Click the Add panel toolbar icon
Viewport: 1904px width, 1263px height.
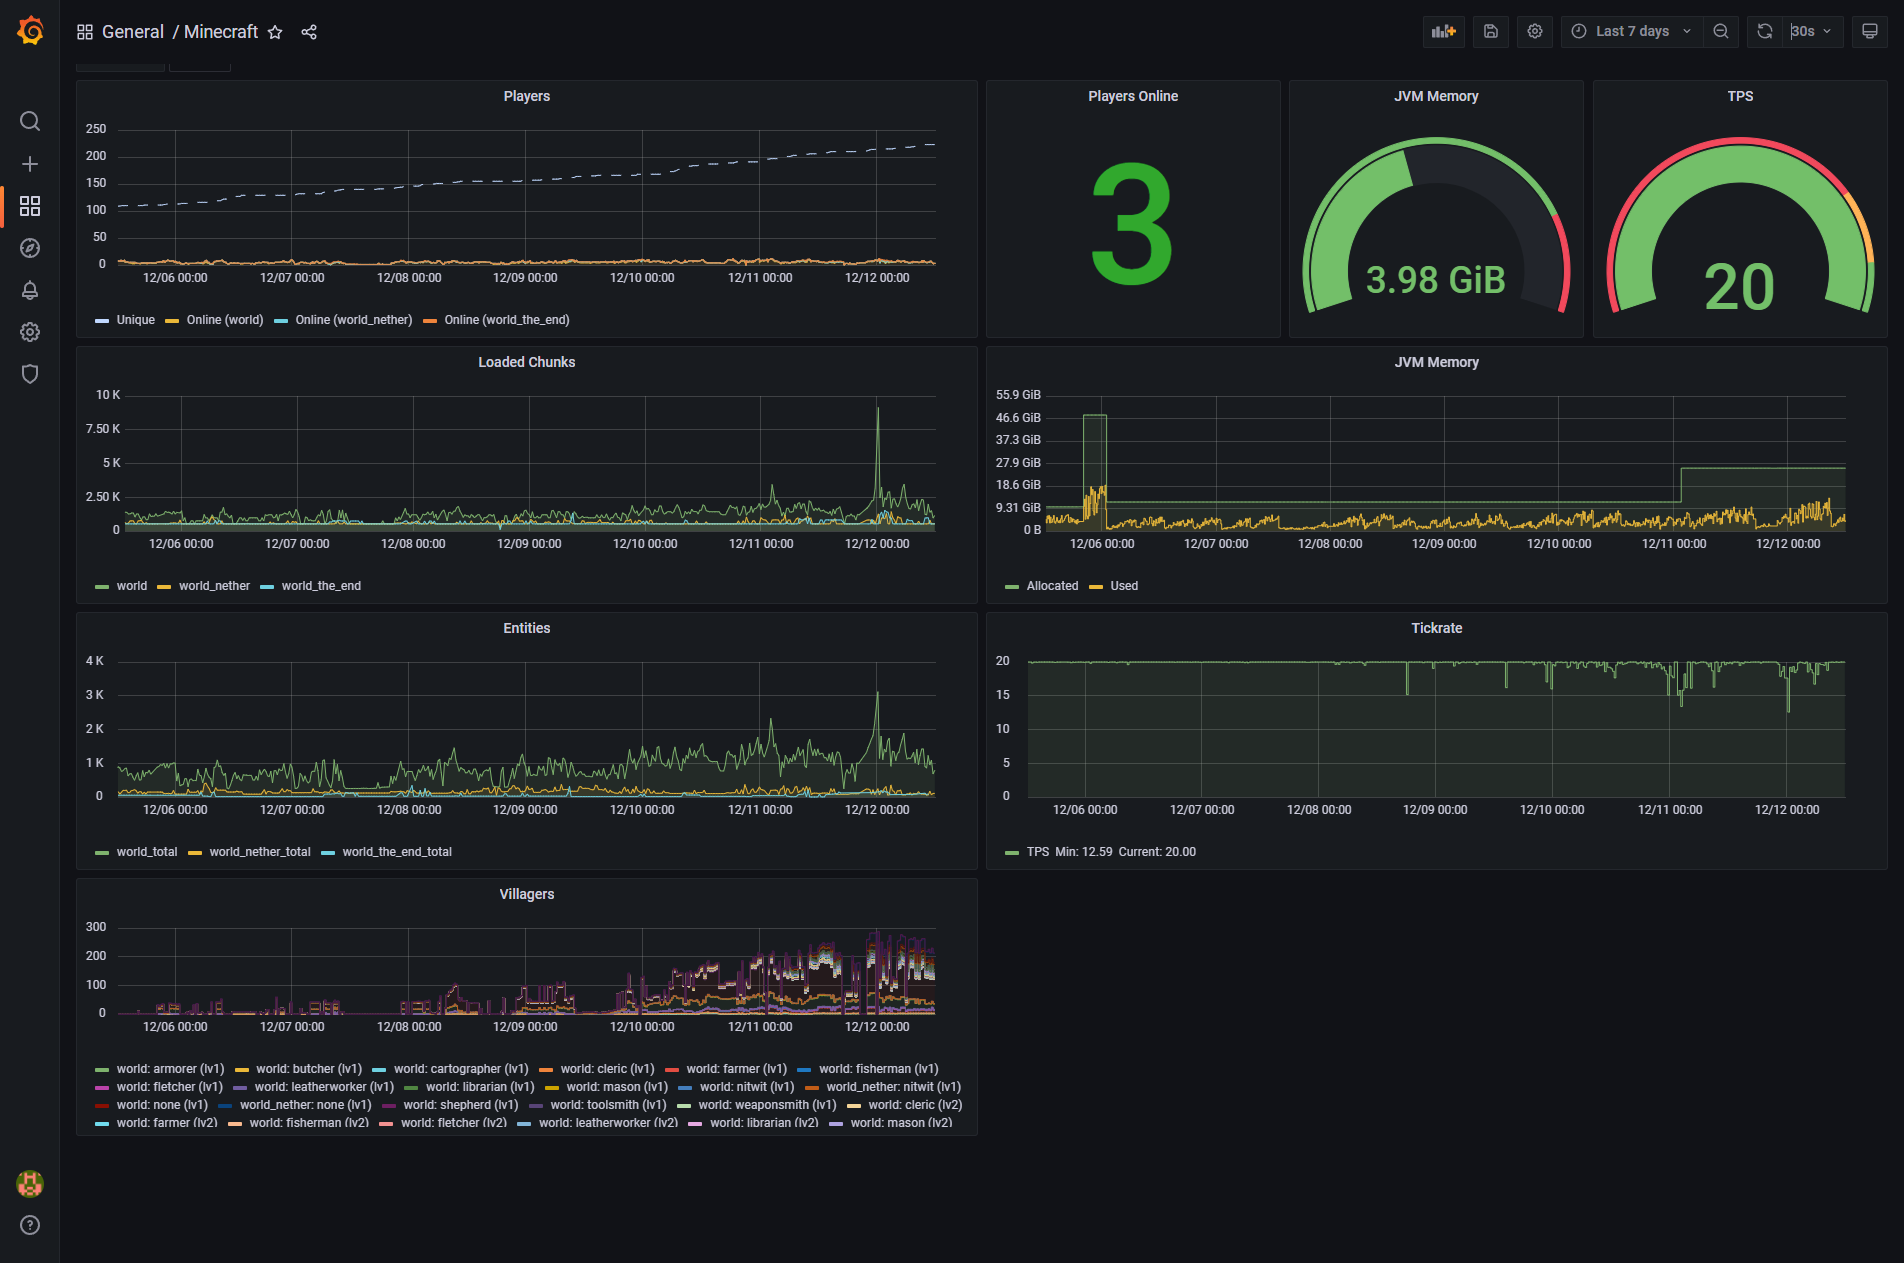click(x=1443, y=32)
